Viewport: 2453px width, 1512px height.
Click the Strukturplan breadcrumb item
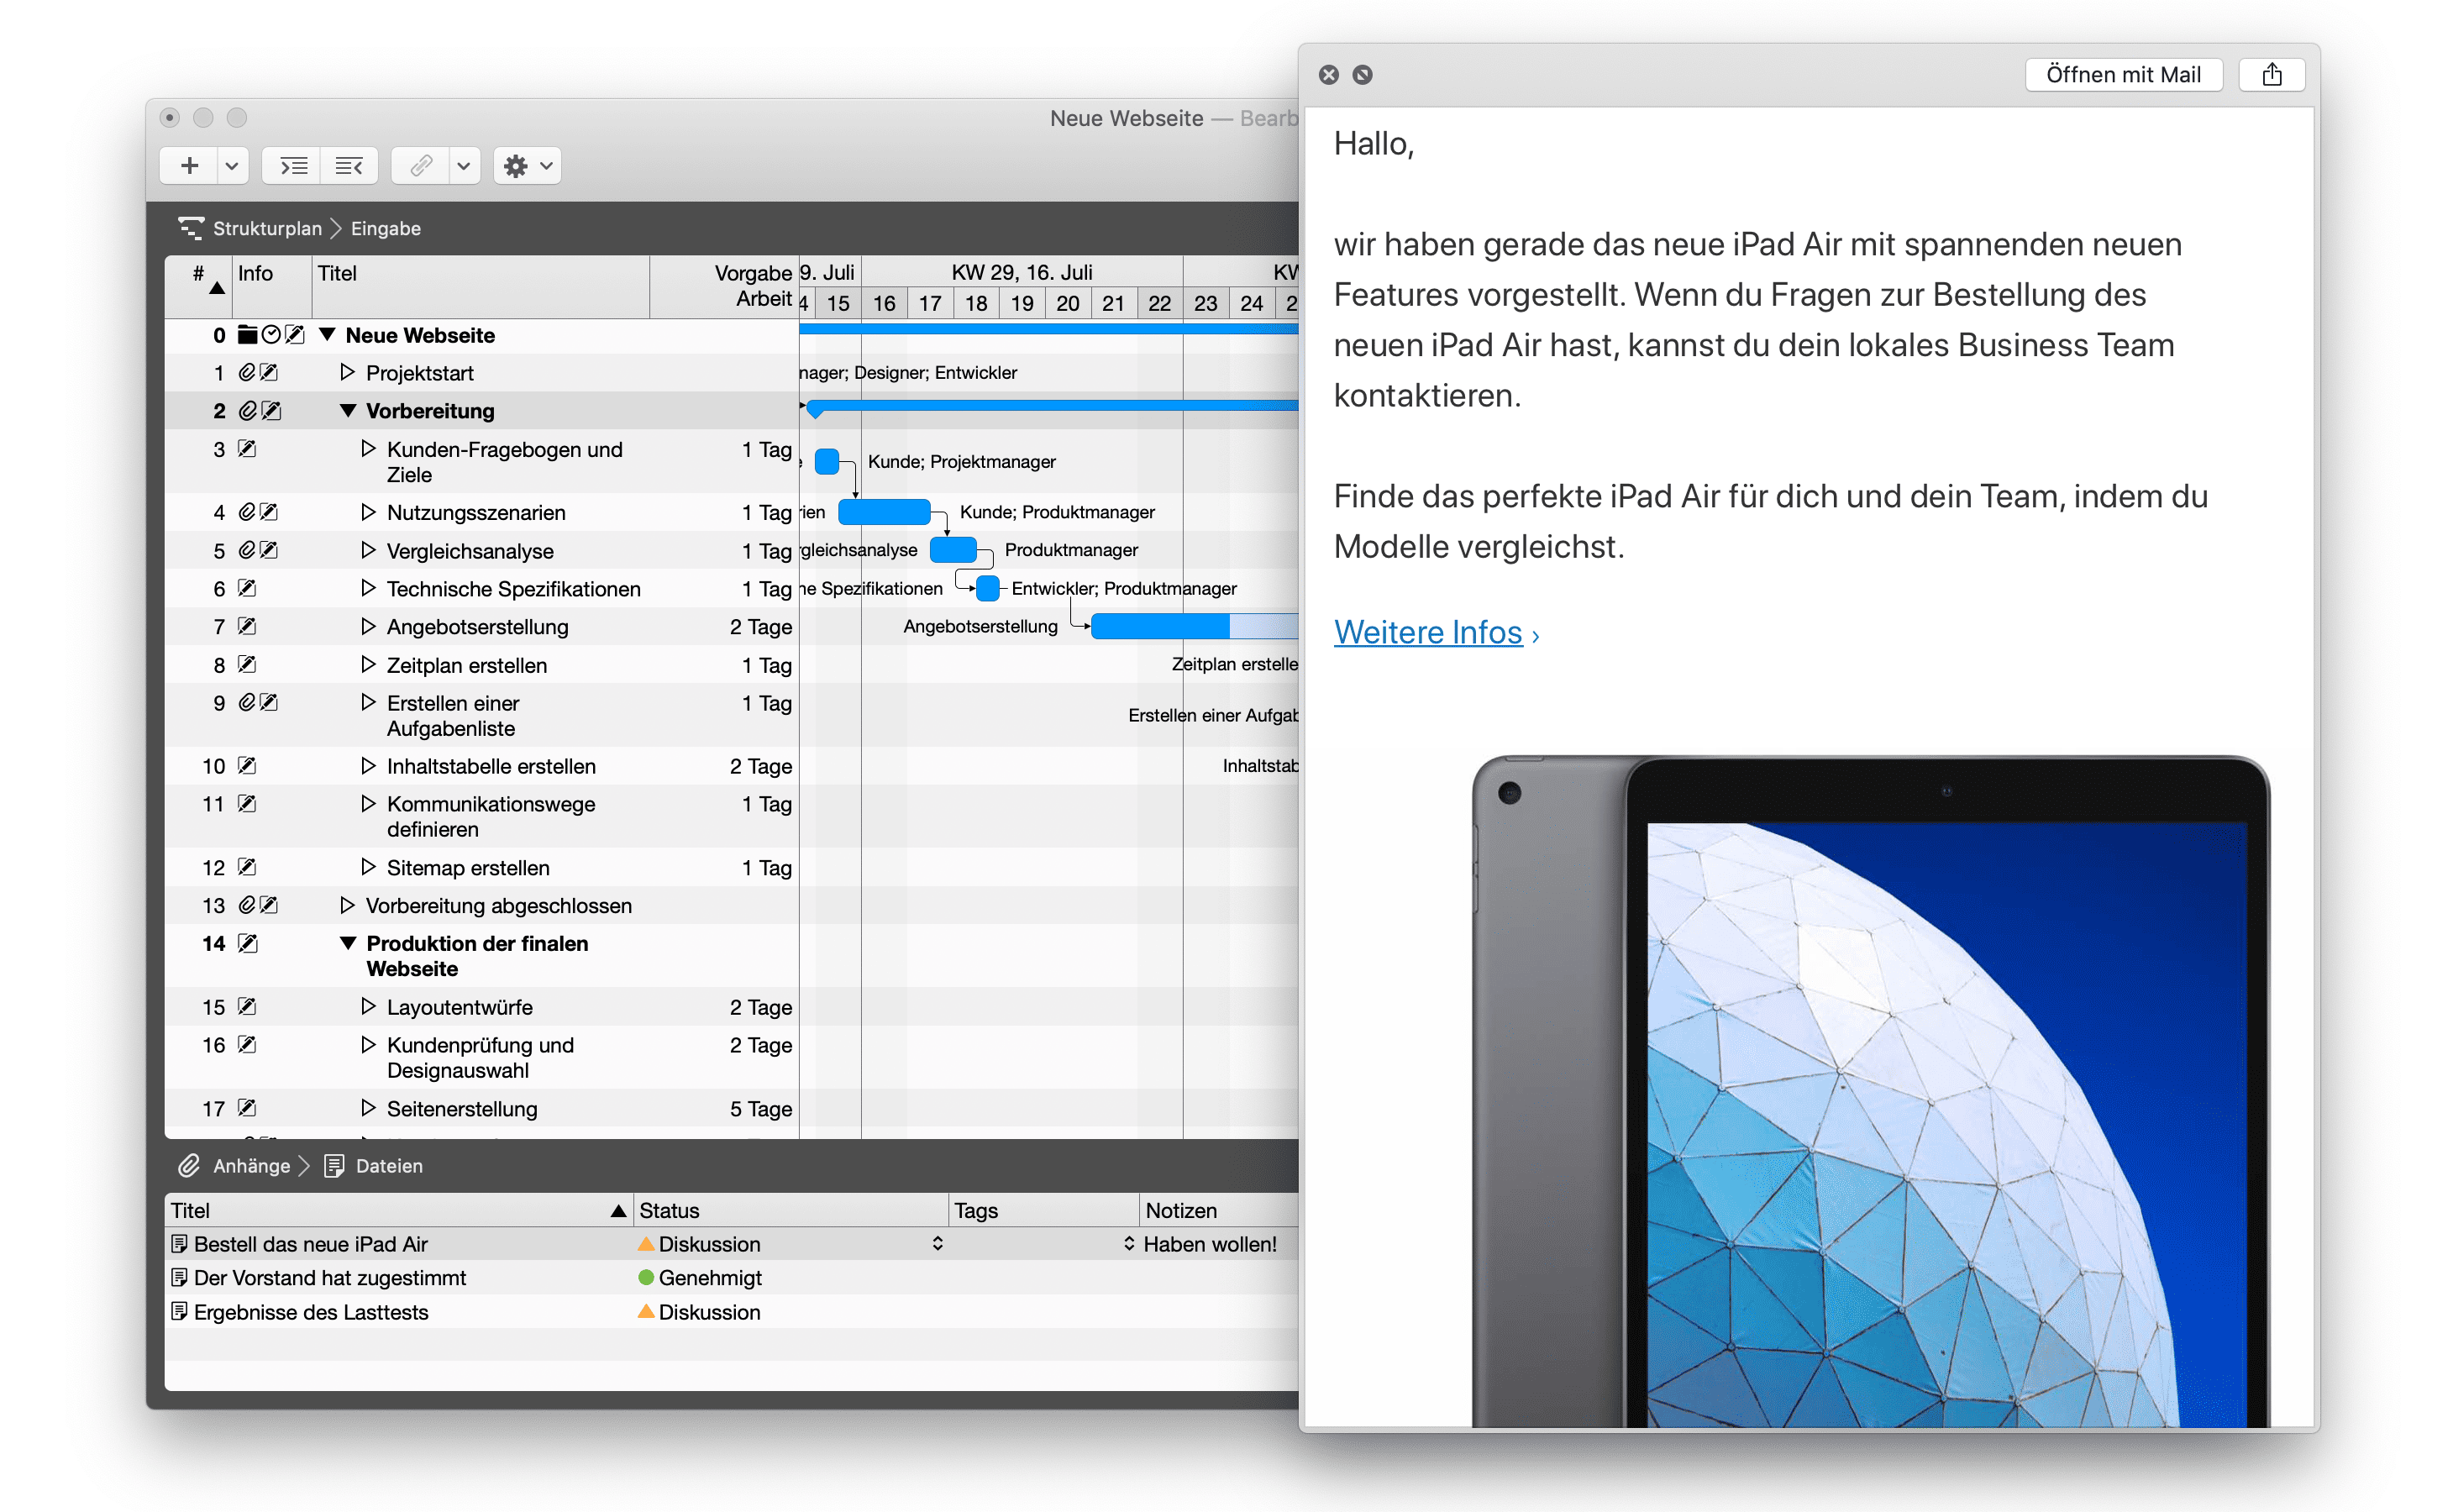267,229
